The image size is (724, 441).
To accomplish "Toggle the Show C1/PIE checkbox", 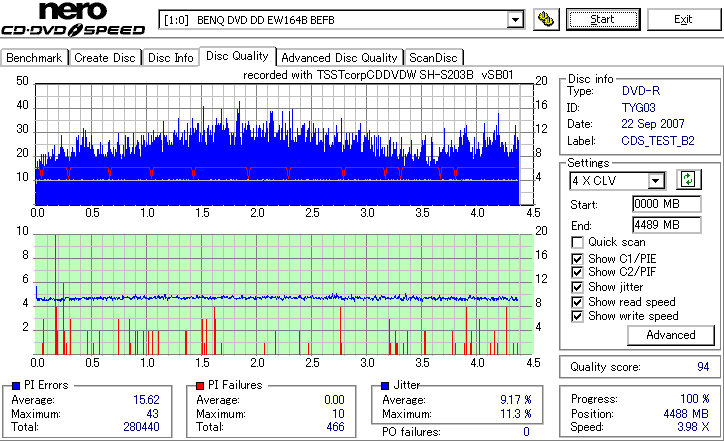I will [577, 259].
